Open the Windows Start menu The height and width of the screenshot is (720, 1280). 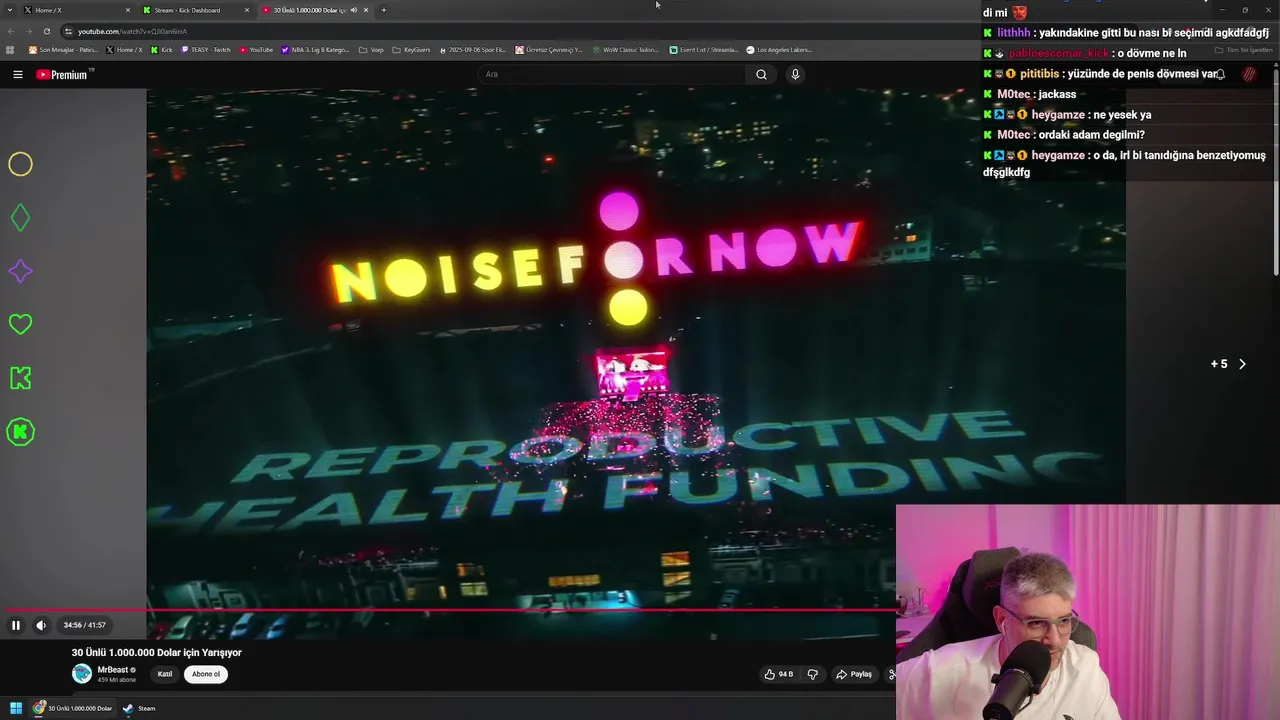16,708
